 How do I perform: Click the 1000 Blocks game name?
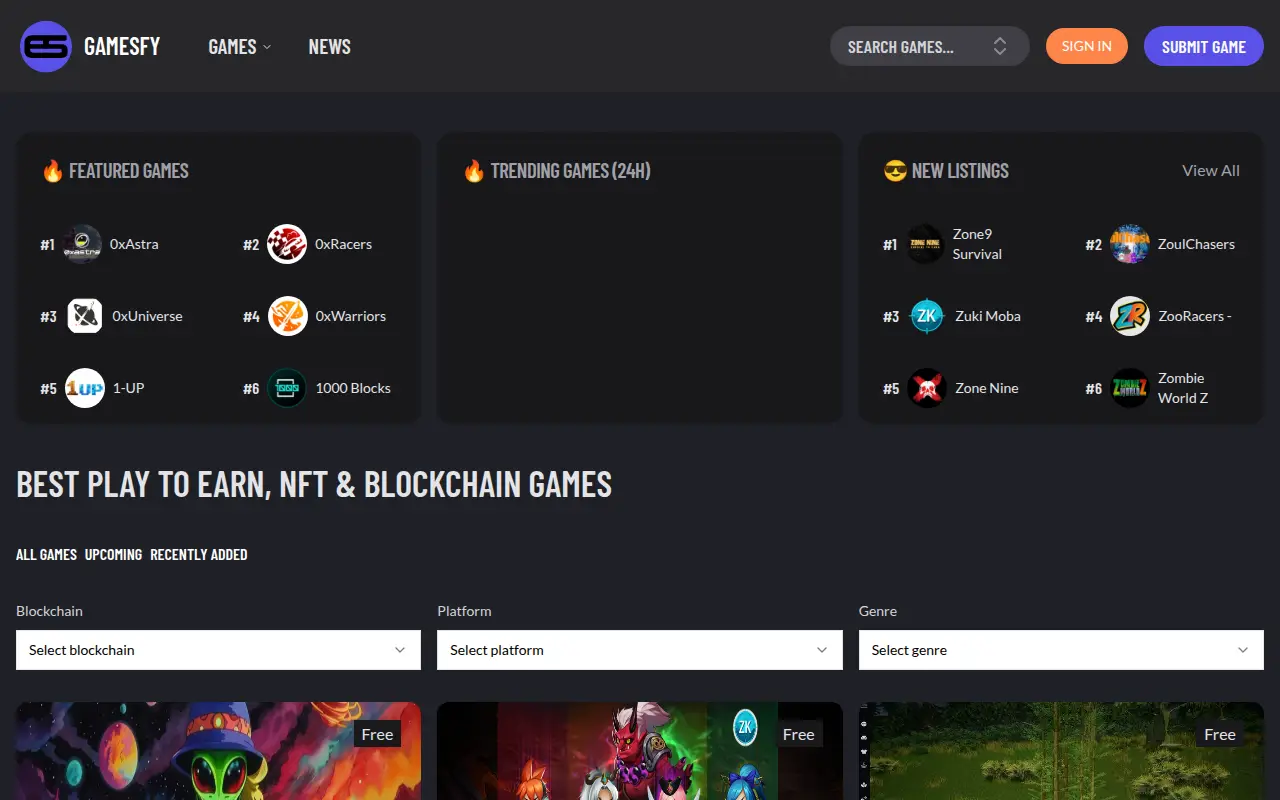(x=353, y=388)
